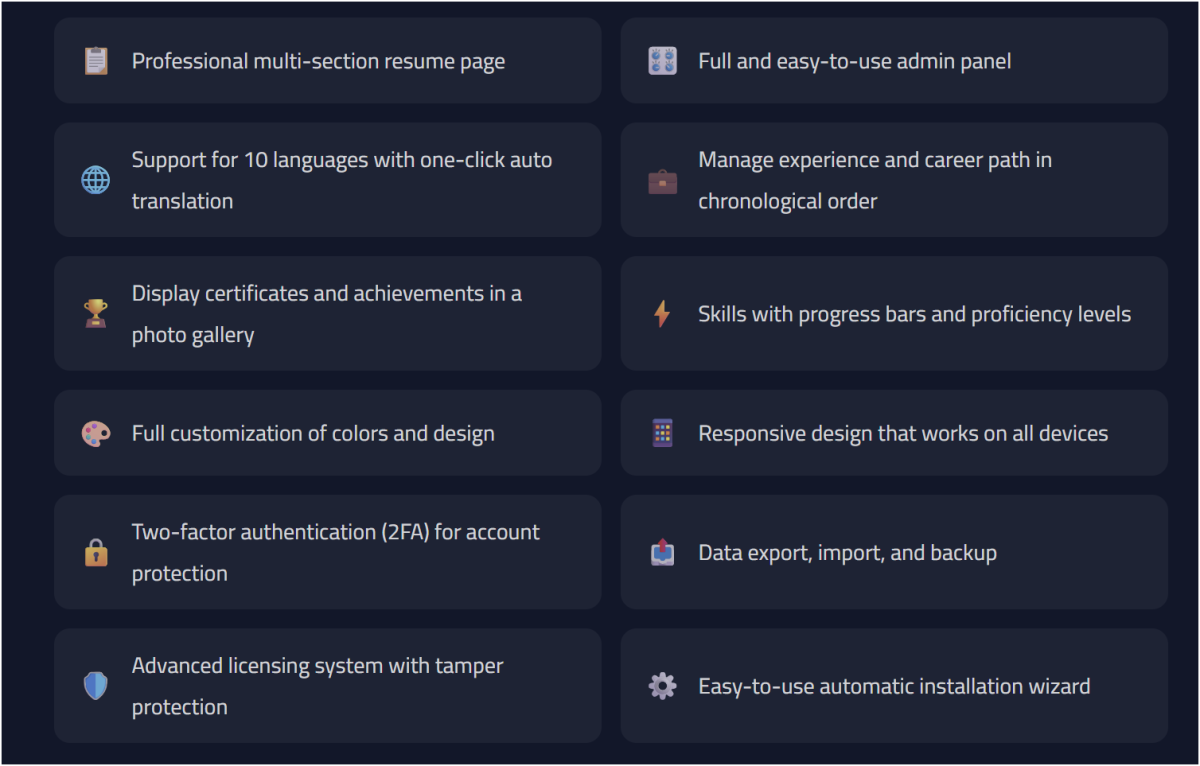1200x766 pixels.
Task: Click 'Full and easy-to-use admin panel' text
Action: pyautogui.click(x=854, y=61)
